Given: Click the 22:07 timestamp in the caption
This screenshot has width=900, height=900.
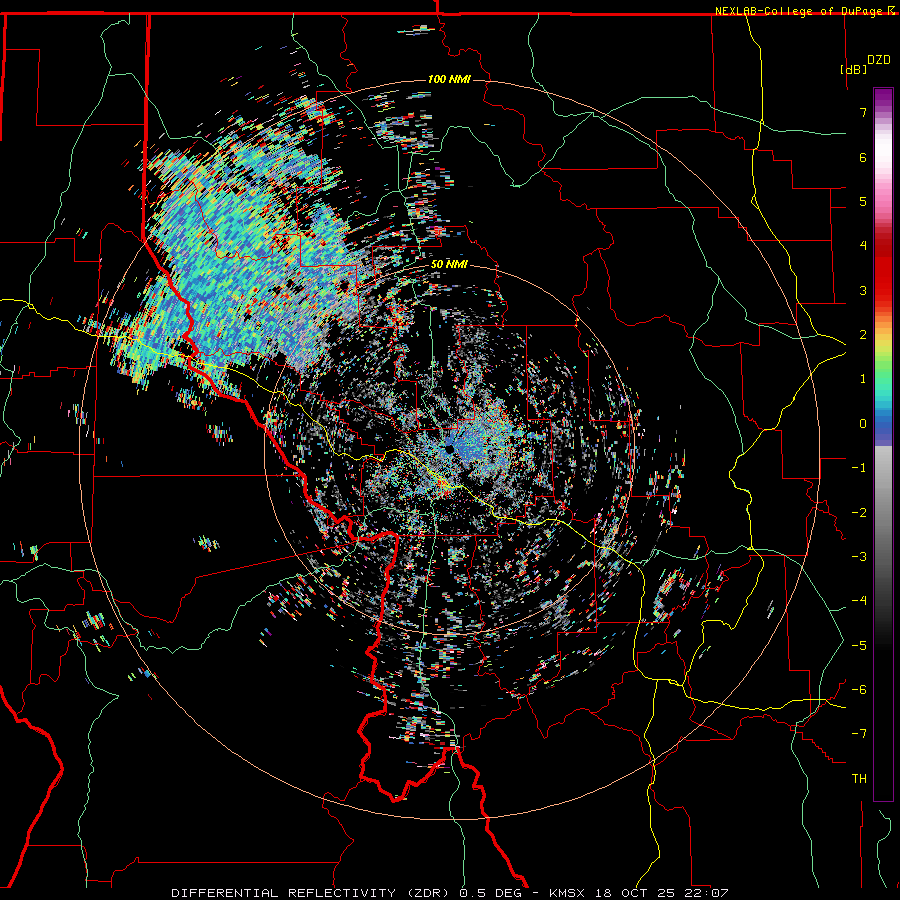Looking at the screenshot, I should [707, 893].
